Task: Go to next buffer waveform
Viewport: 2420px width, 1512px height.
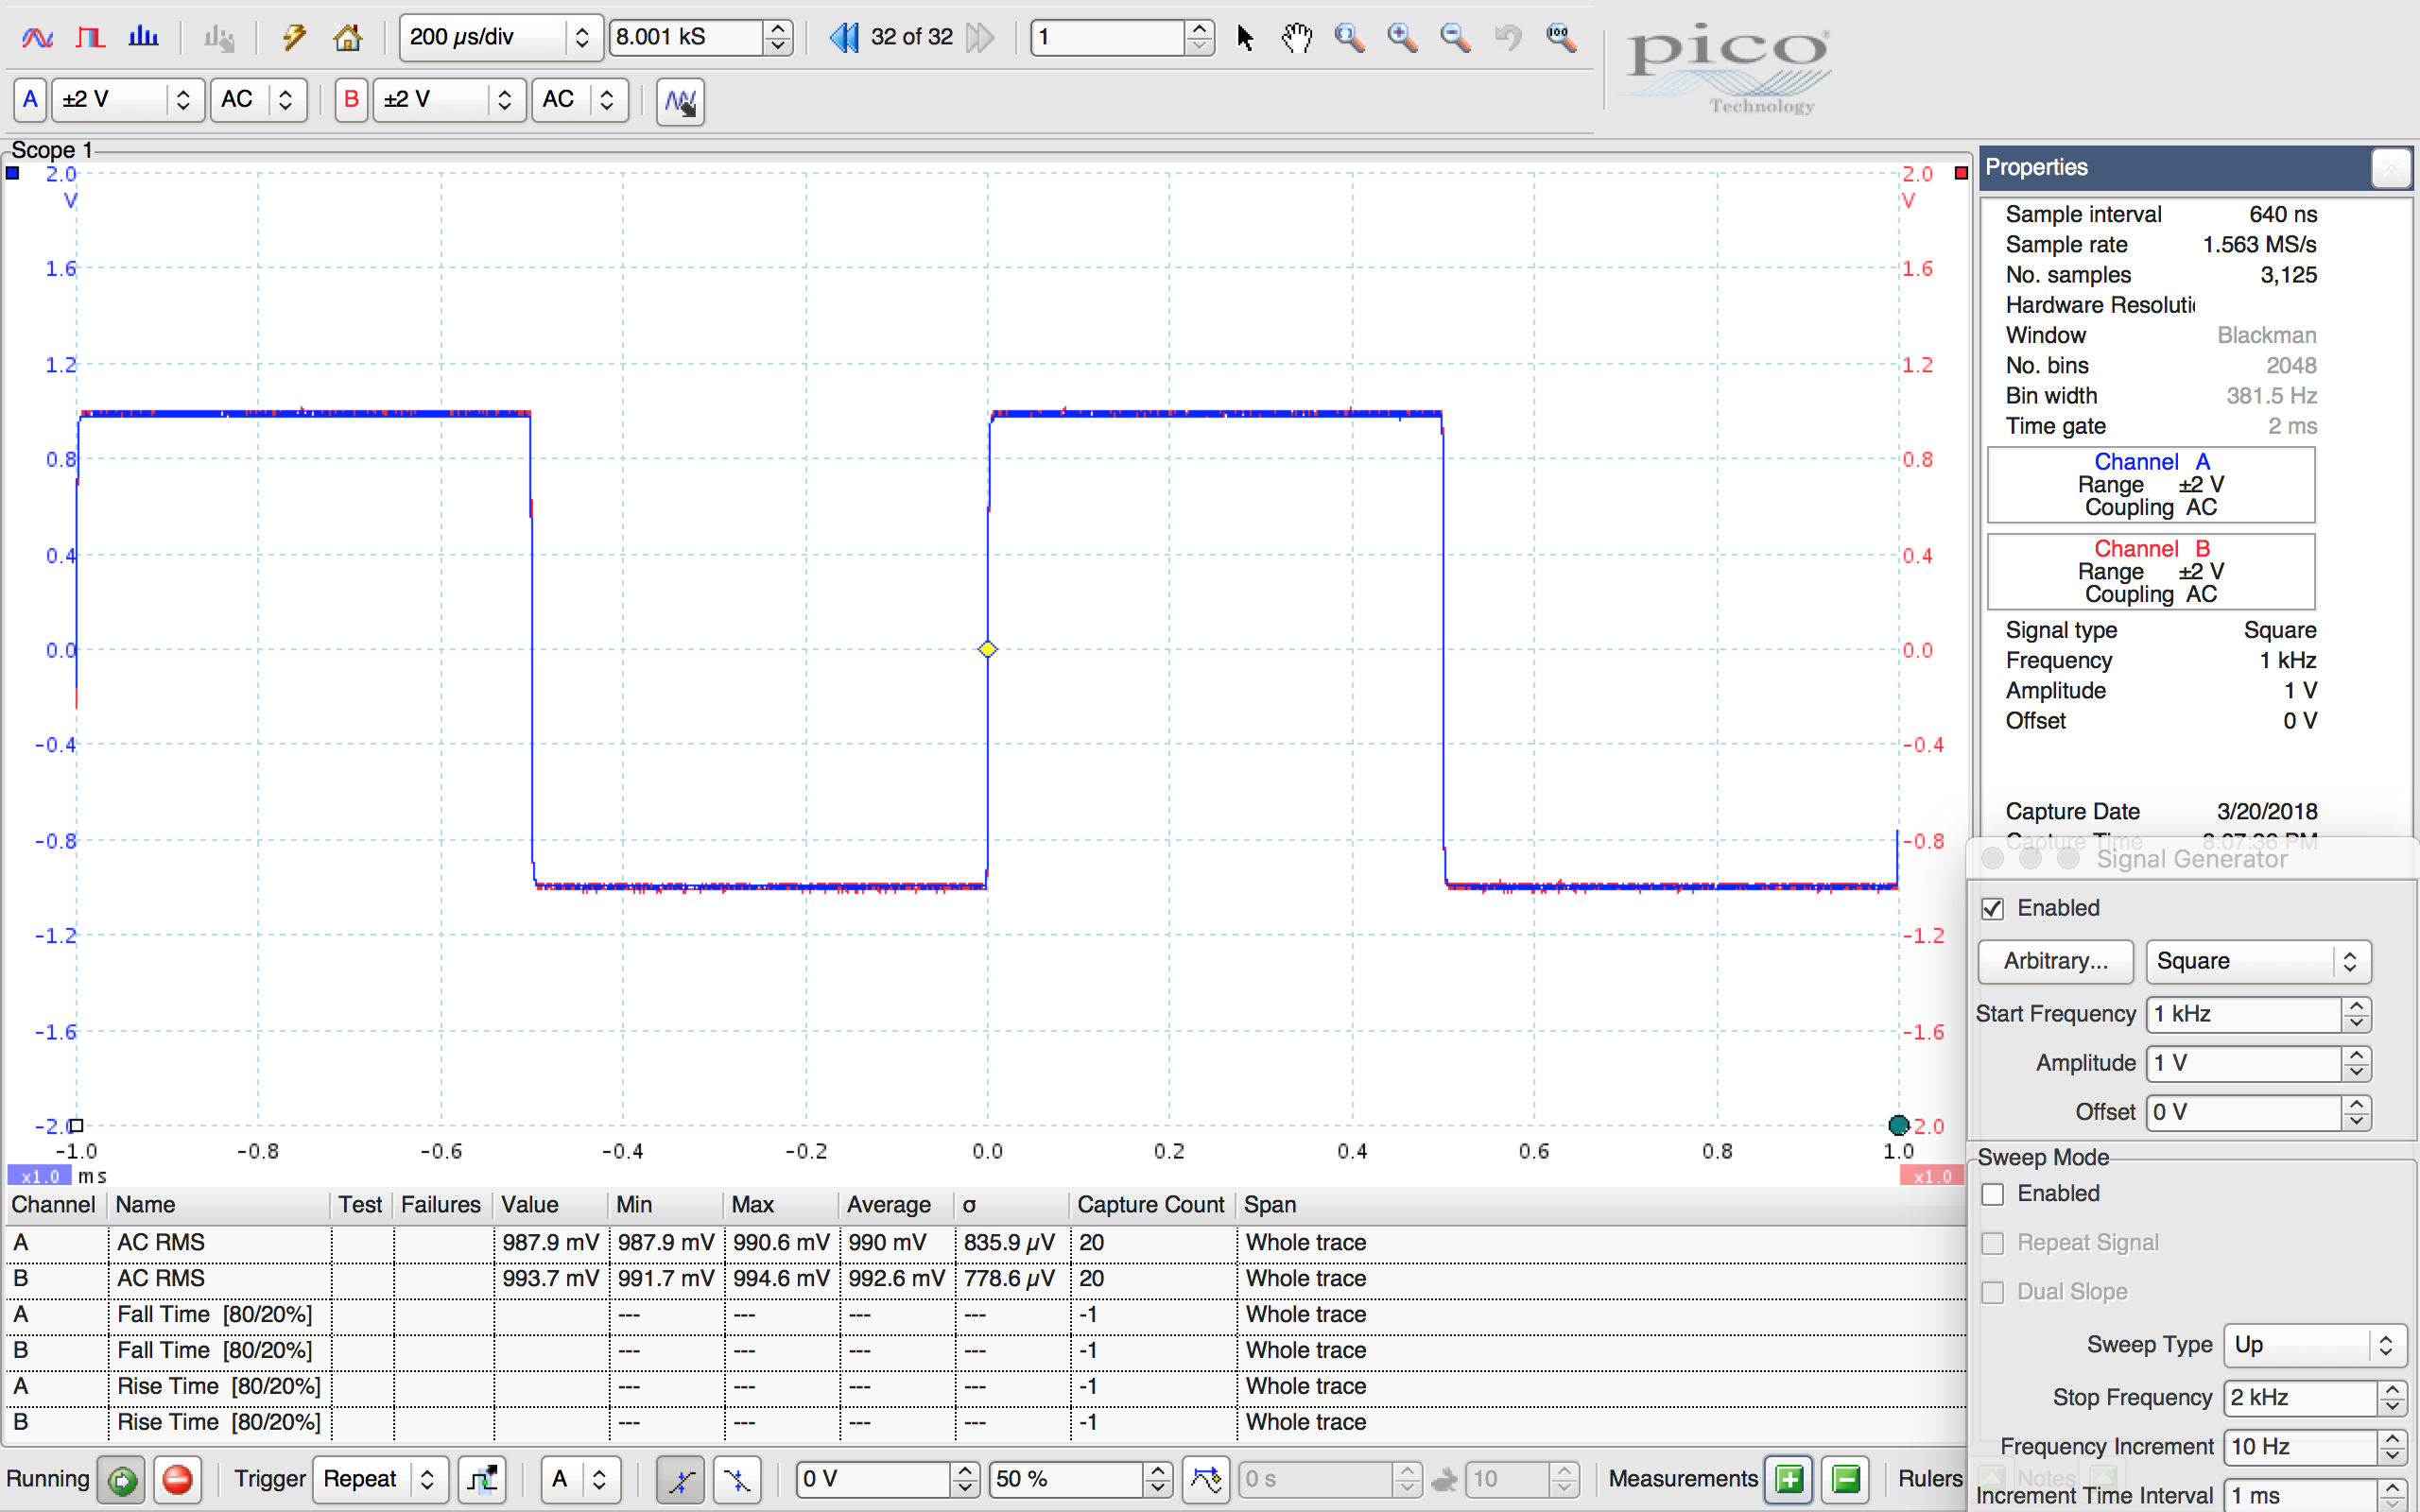Action: point(980,38)
